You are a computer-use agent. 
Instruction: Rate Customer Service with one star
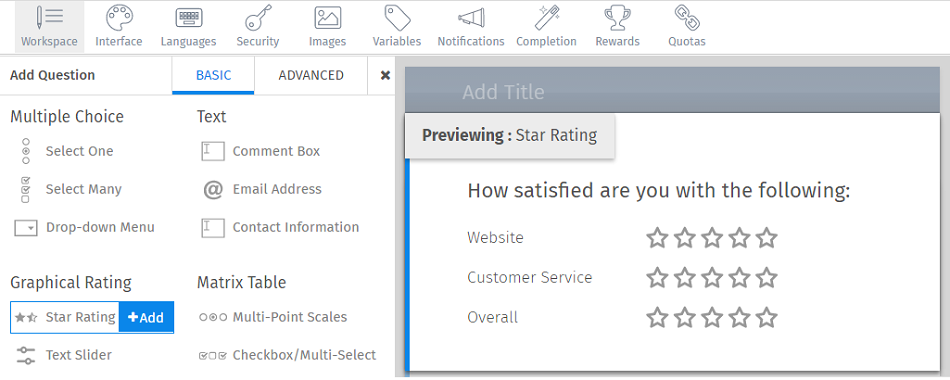click(x=657, y=278)
